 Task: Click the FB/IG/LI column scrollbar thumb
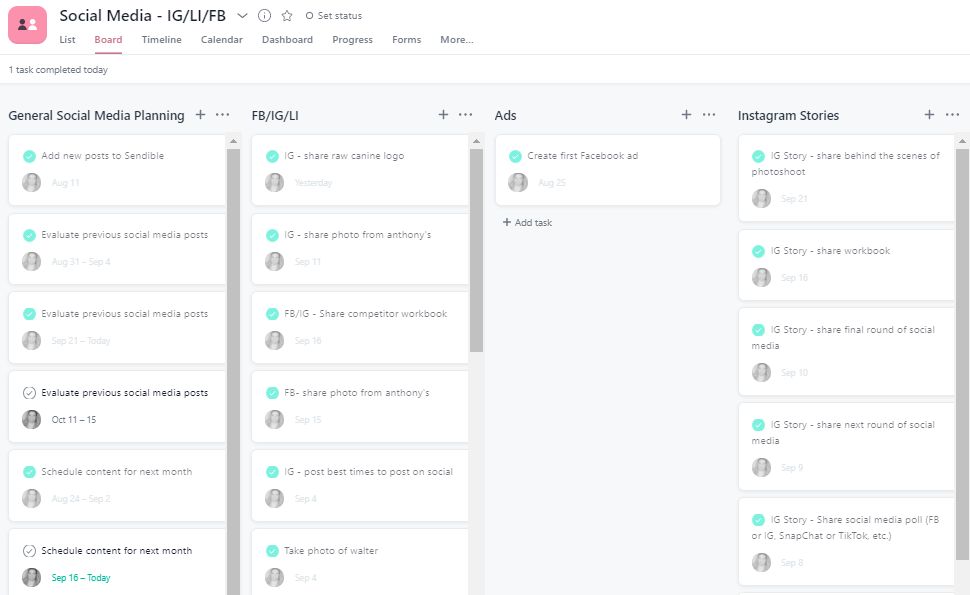click(476, 250)
